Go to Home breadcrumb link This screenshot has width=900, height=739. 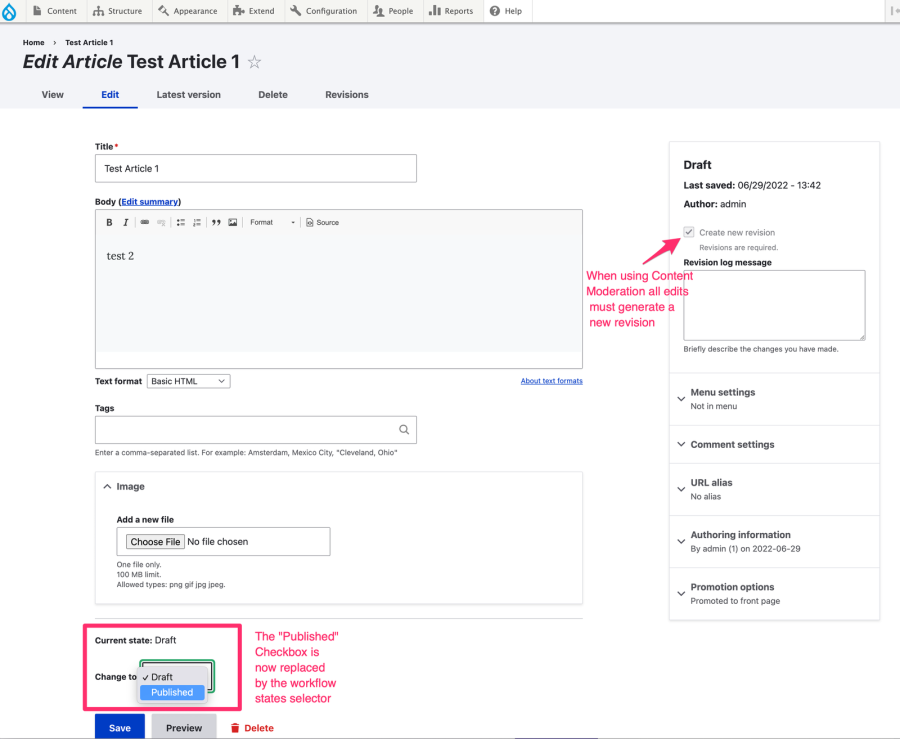pyautogui.click(x=33, y=42)
